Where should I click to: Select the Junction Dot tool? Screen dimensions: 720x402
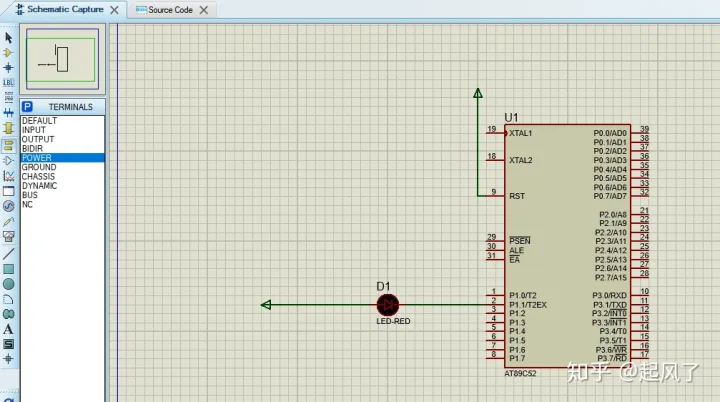coord(8,68)
